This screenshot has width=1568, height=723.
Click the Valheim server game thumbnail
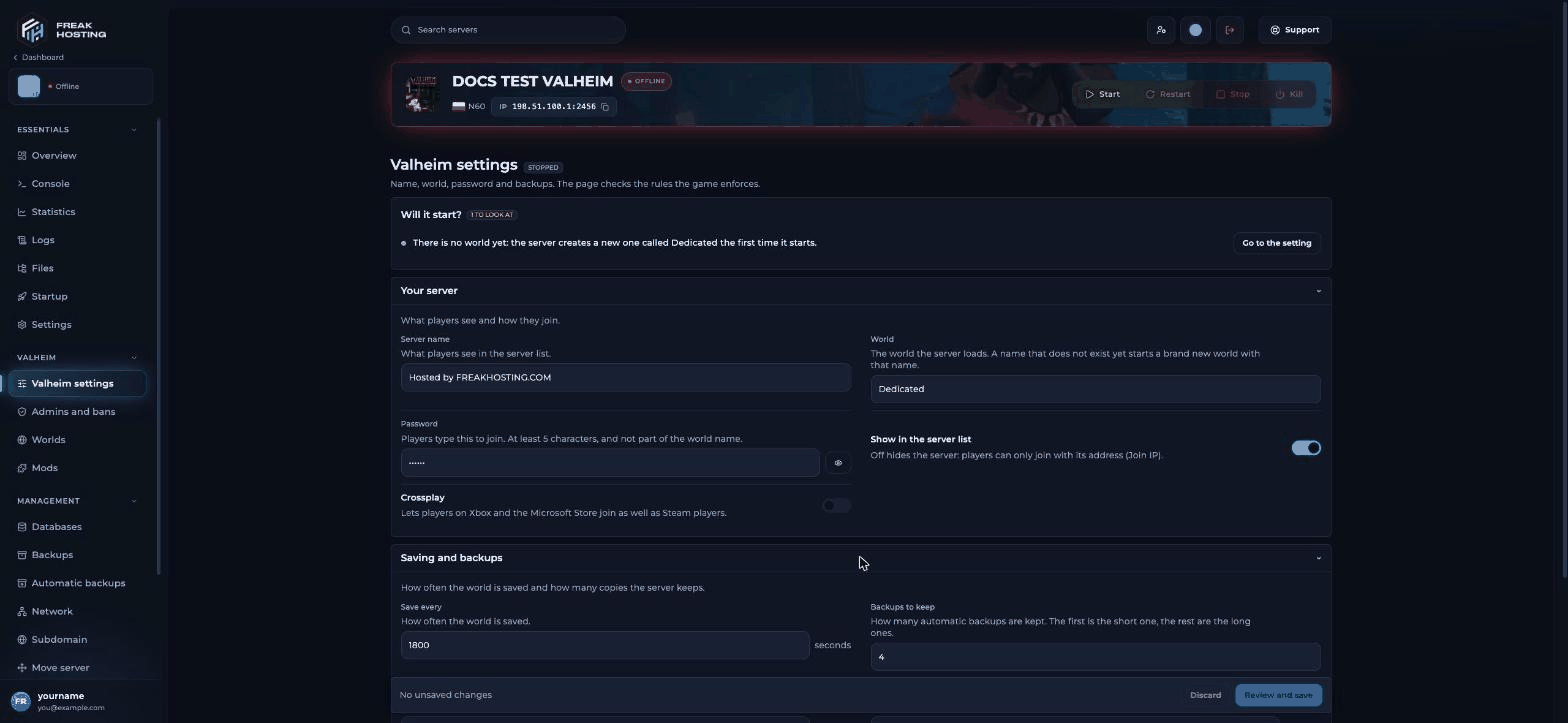pyautogui.click(x=422, y=94)
